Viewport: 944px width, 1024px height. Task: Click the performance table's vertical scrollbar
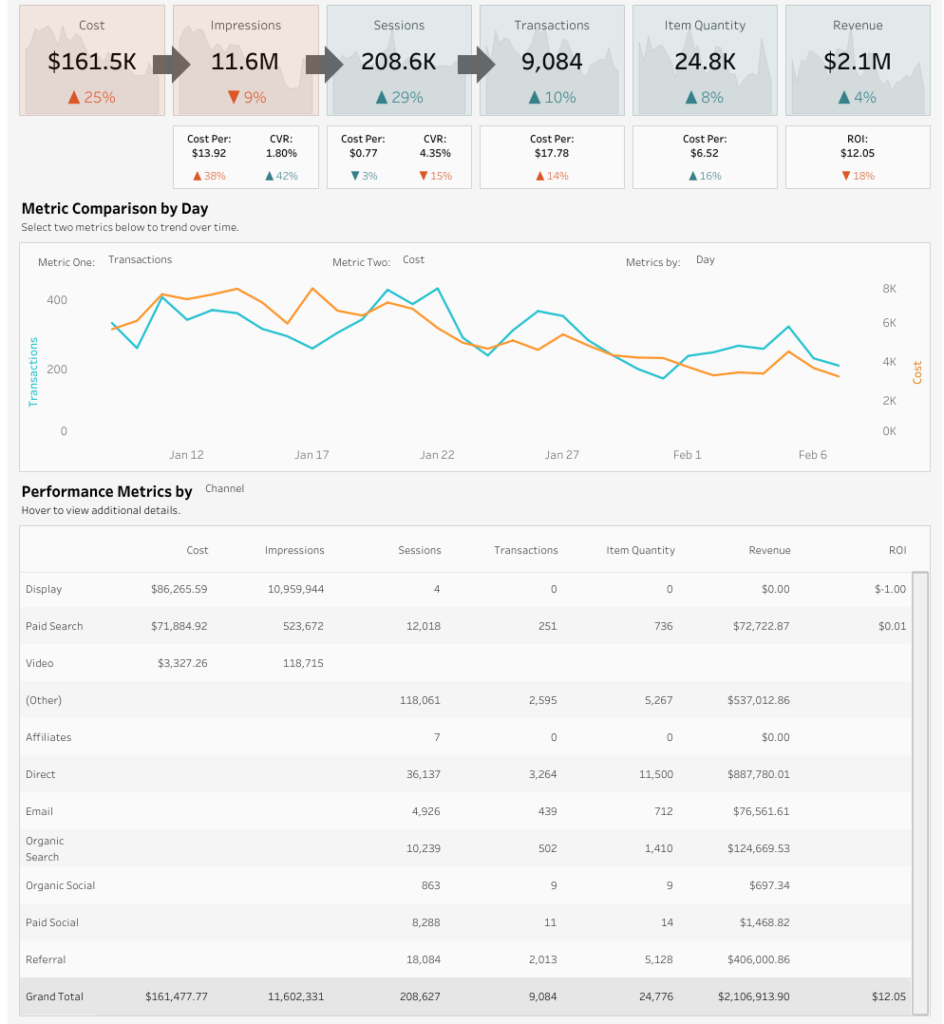(922, 780)
